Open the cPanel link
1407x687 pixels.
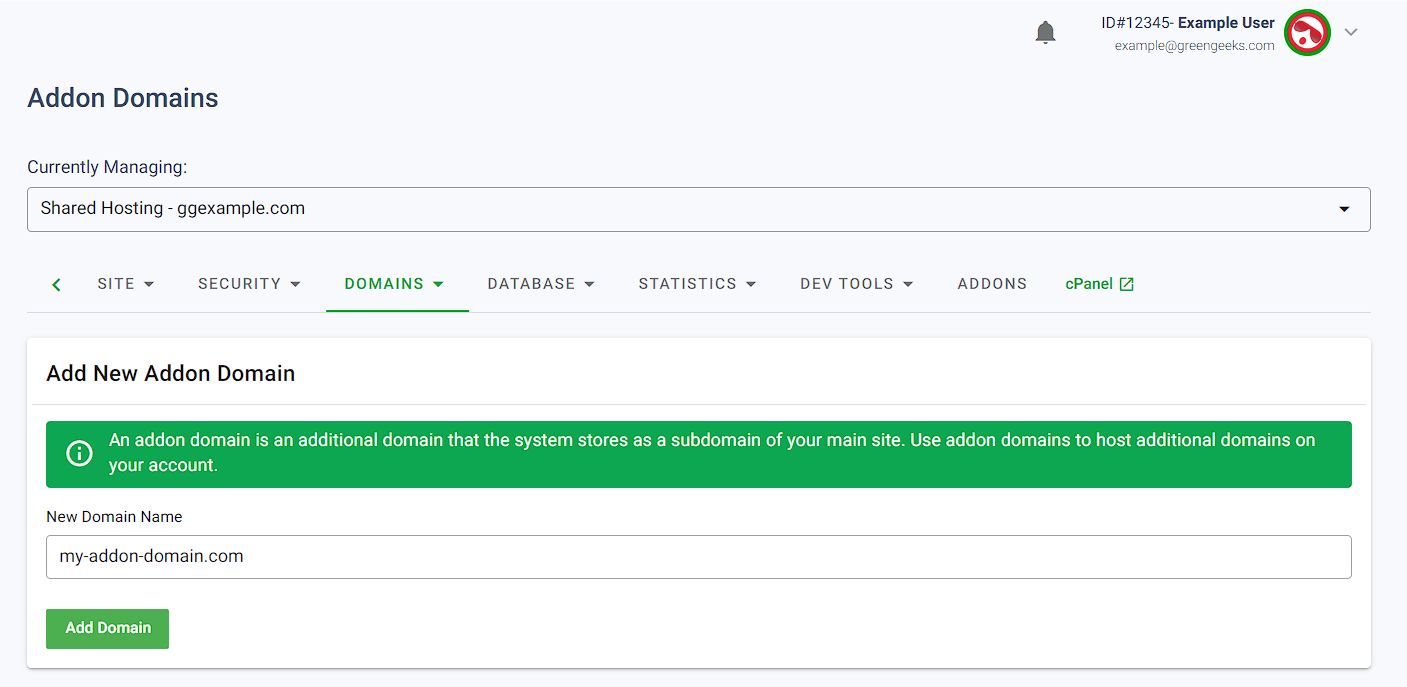click(x=1089, y=284)
